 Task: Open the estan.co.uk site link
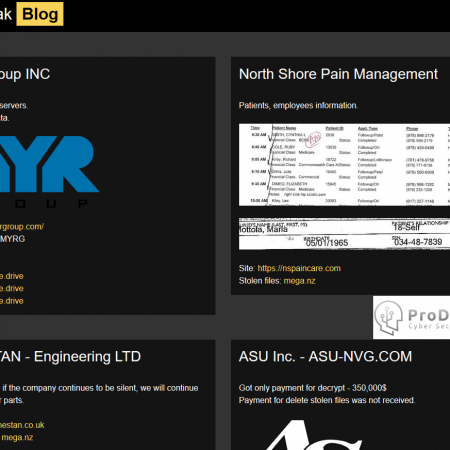(22, 425)
